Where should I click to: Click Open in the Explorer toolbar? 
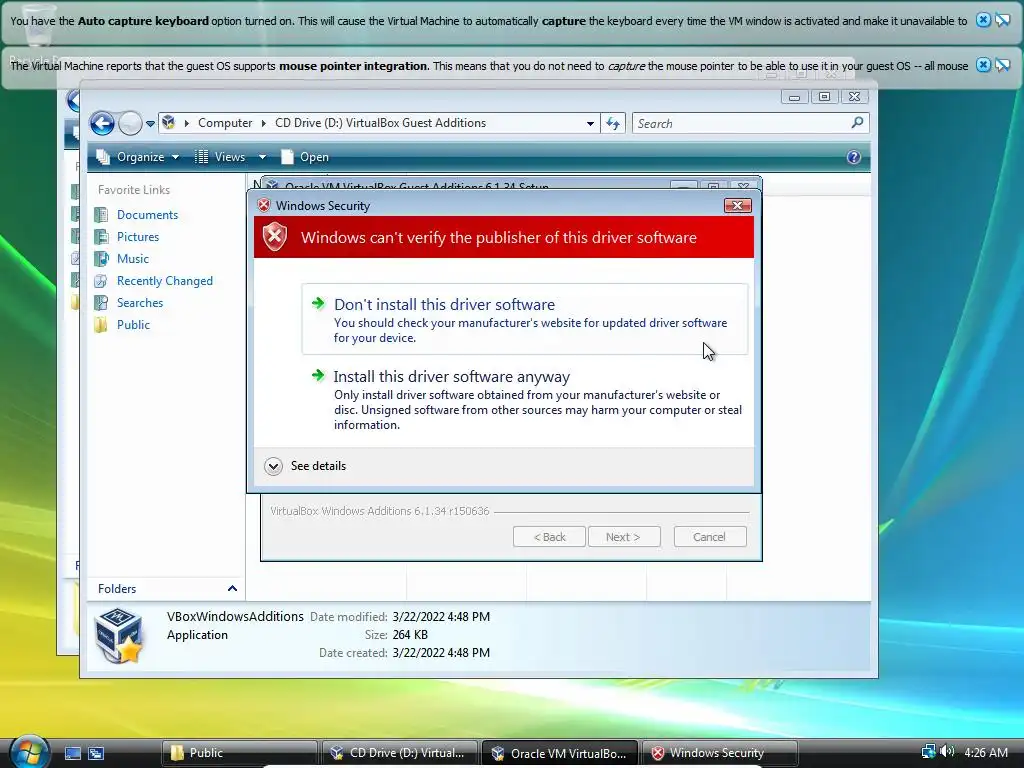click(x=305, y=157)
